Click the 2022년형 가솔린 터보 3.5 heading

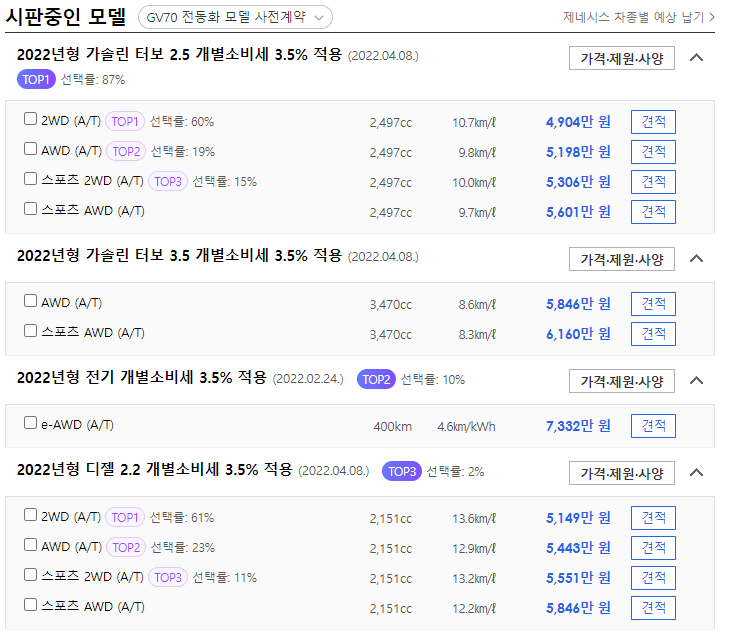click(x=179, y=256)
